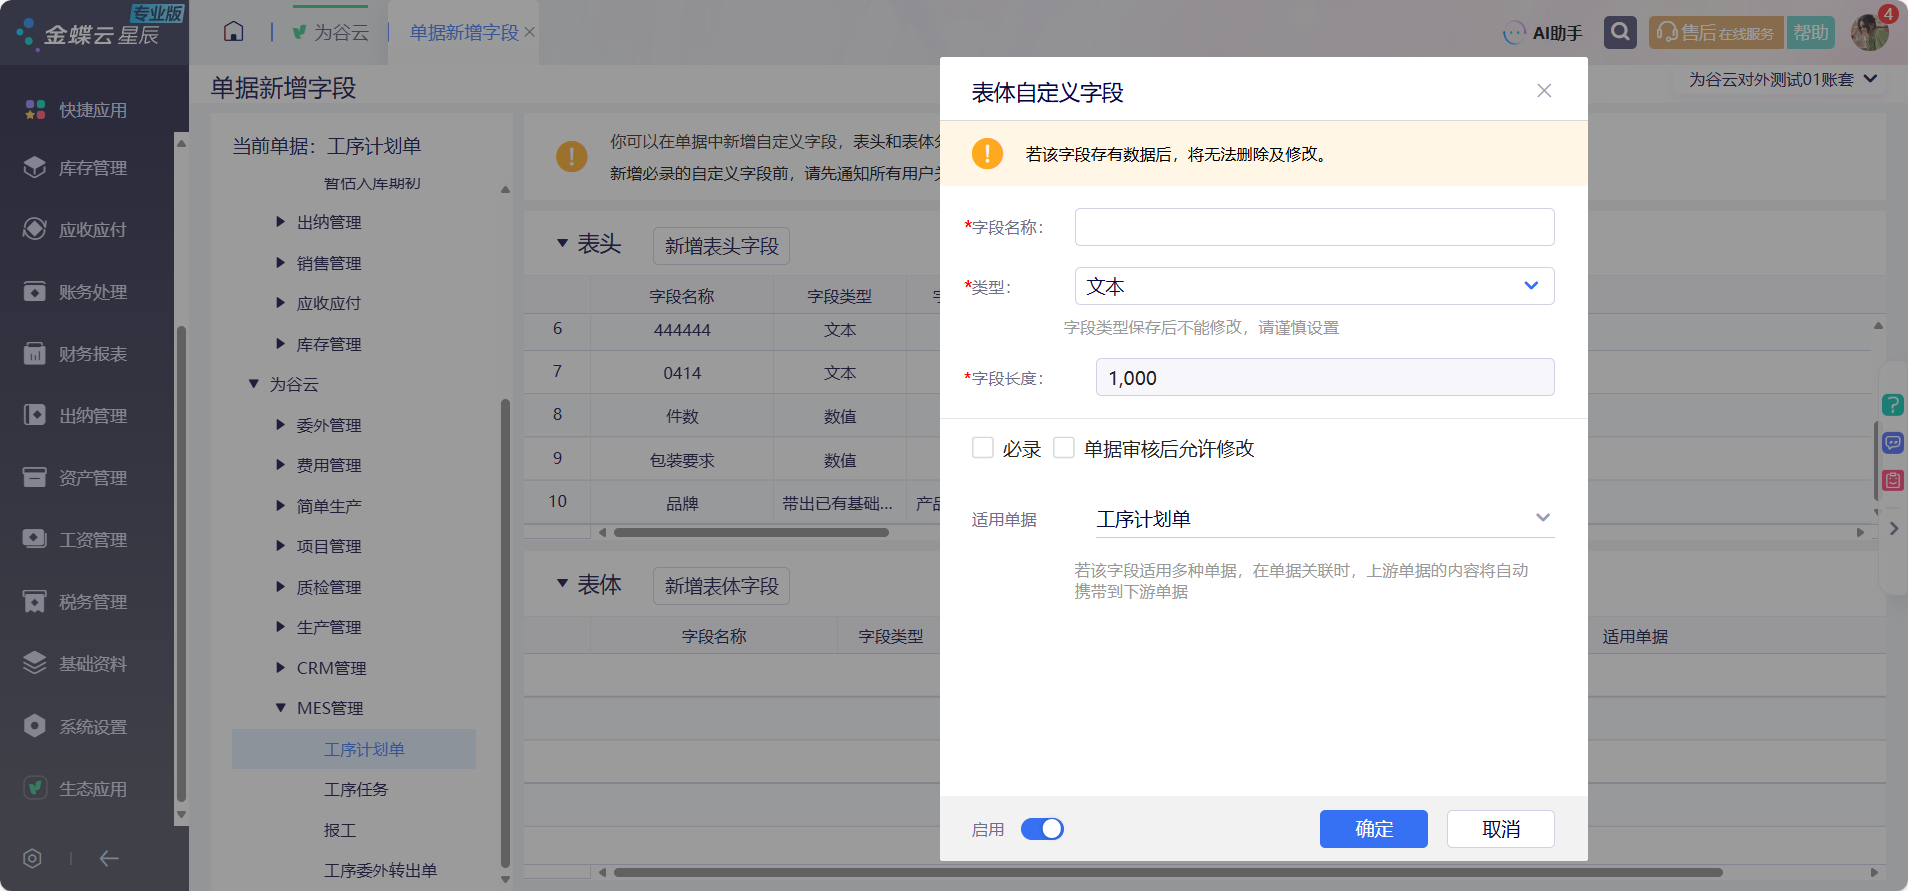Viewport: 1908px width, 891px height.
Task: Click the 字段名称 input field
Action: [1314, 227]
